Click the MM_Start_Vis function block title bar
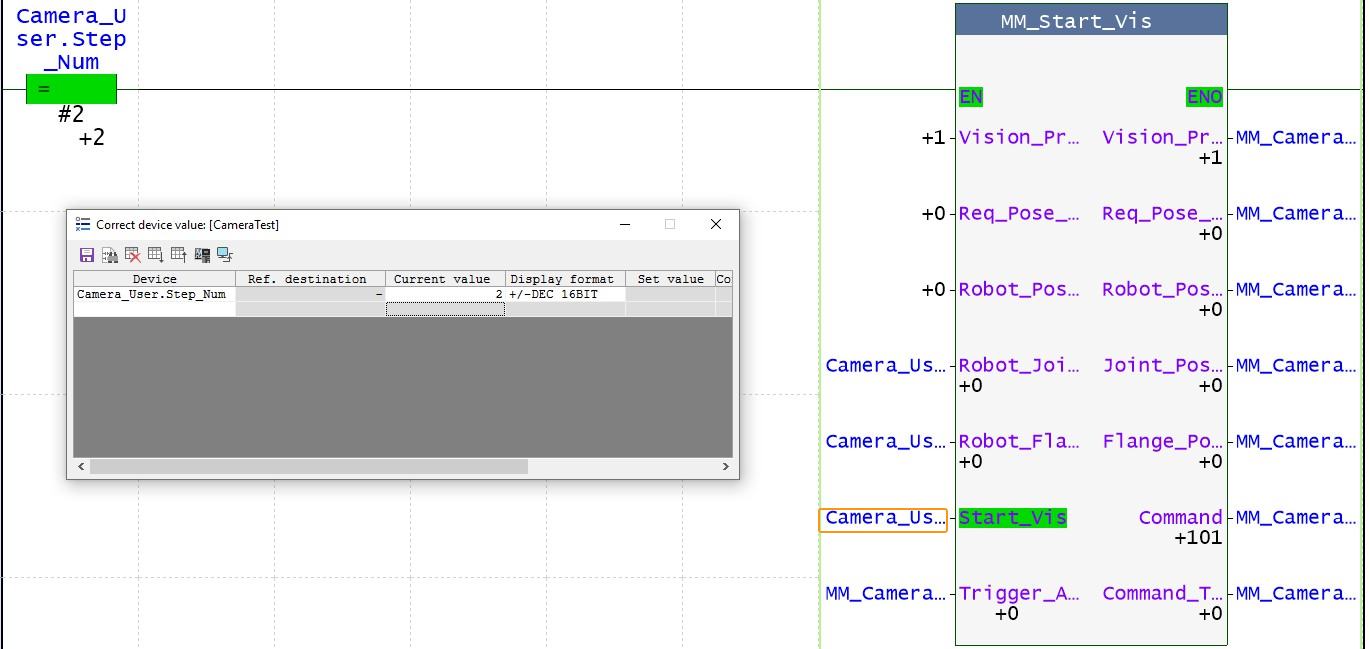 click(1090, 19)
